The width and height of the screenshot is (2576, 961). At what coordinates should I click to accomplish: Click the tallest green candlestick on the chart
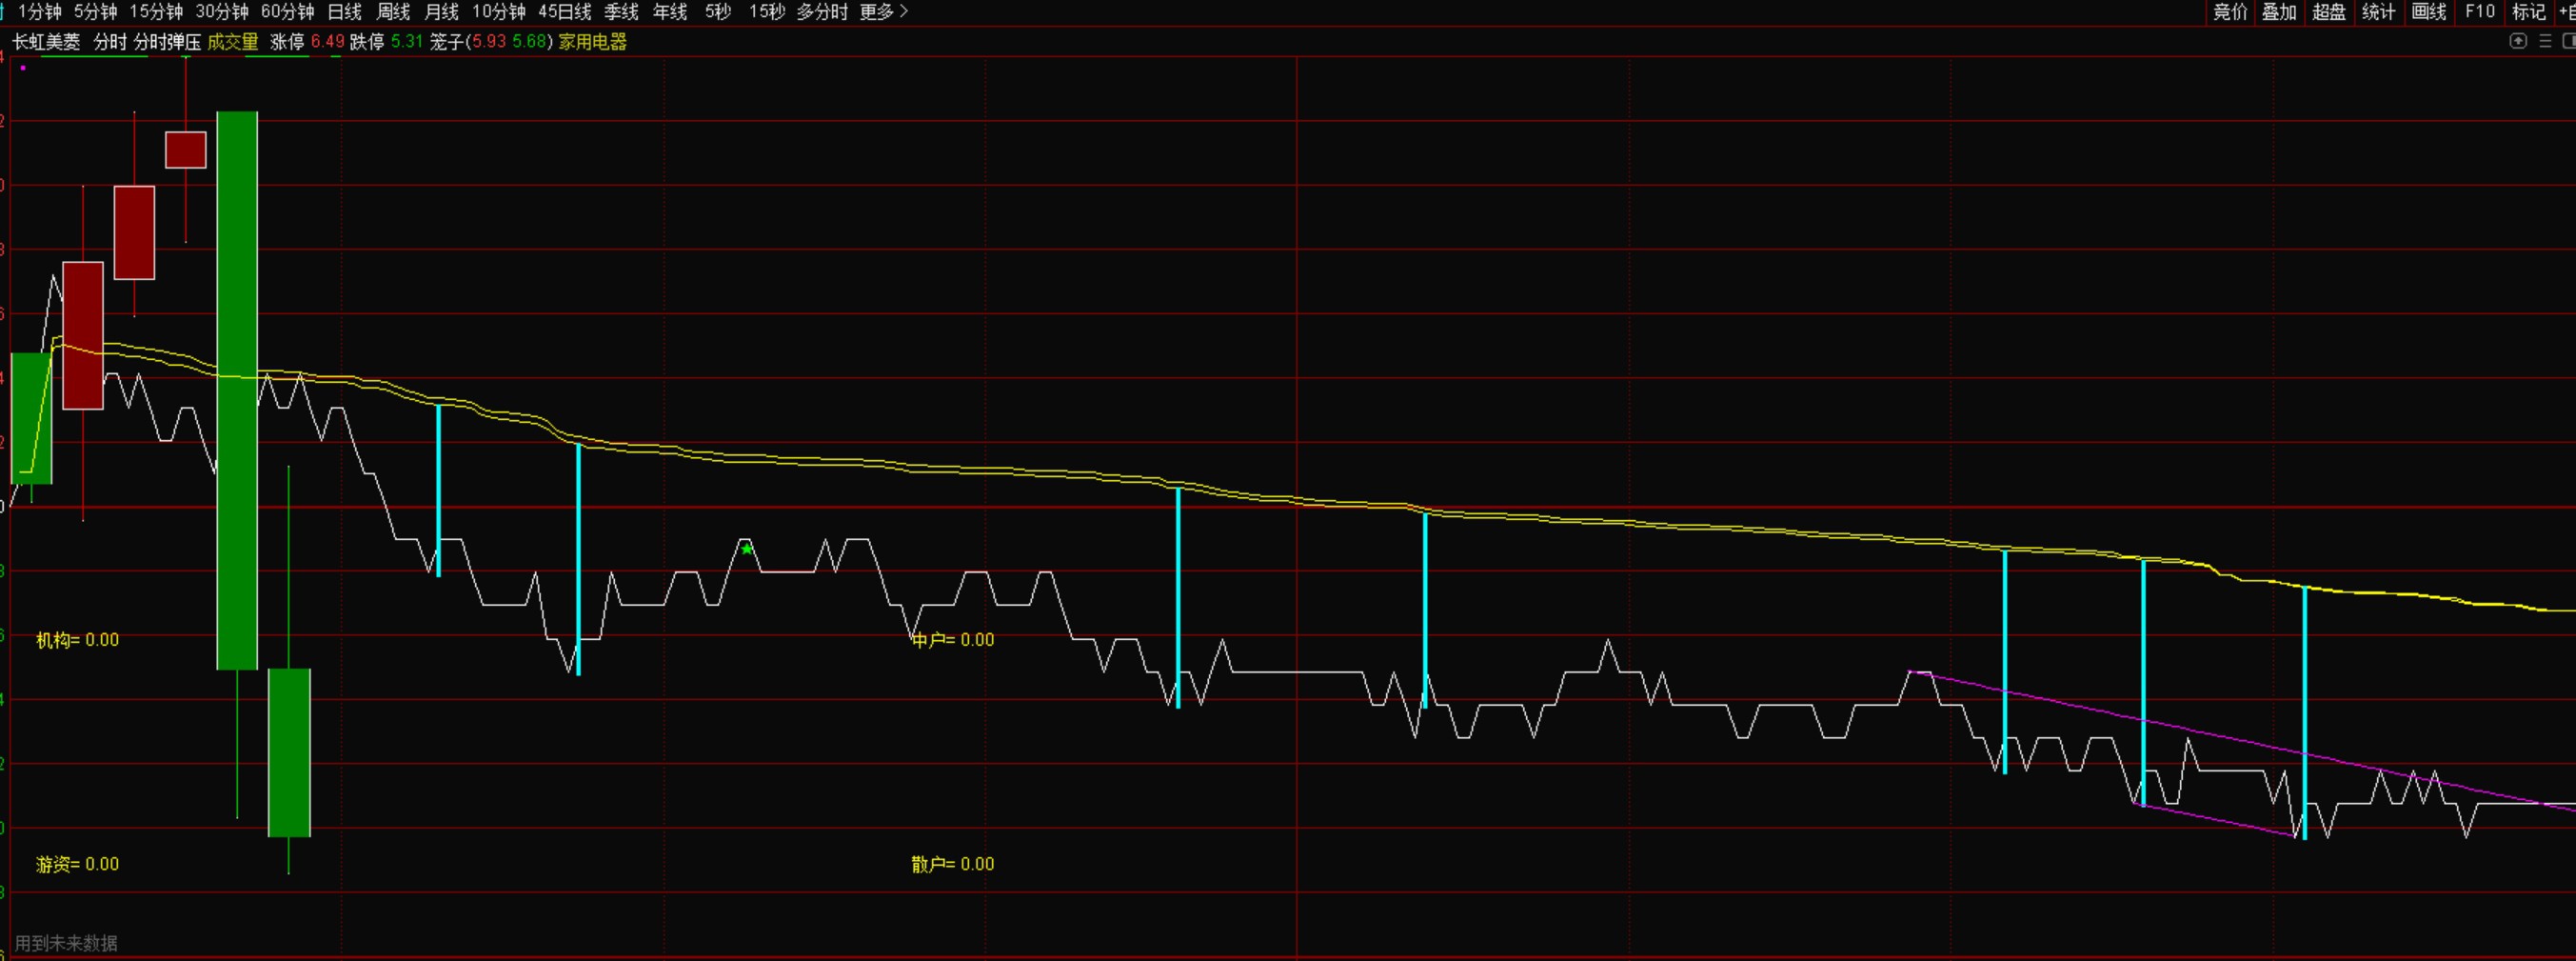(x=237, y=390)
